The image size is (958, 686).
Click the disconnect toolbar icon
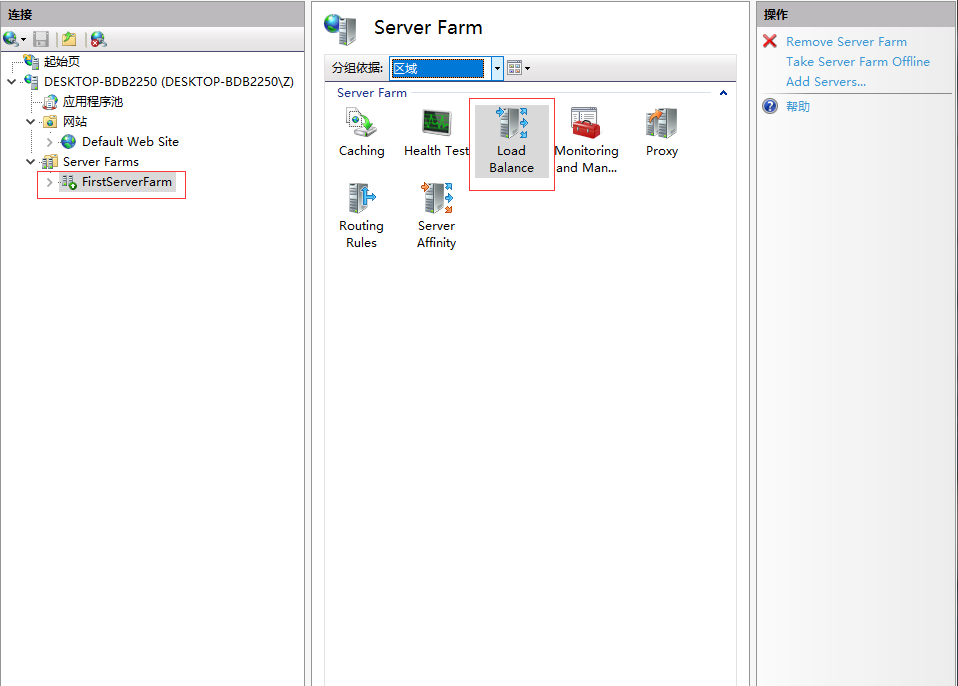coord(98,39)
